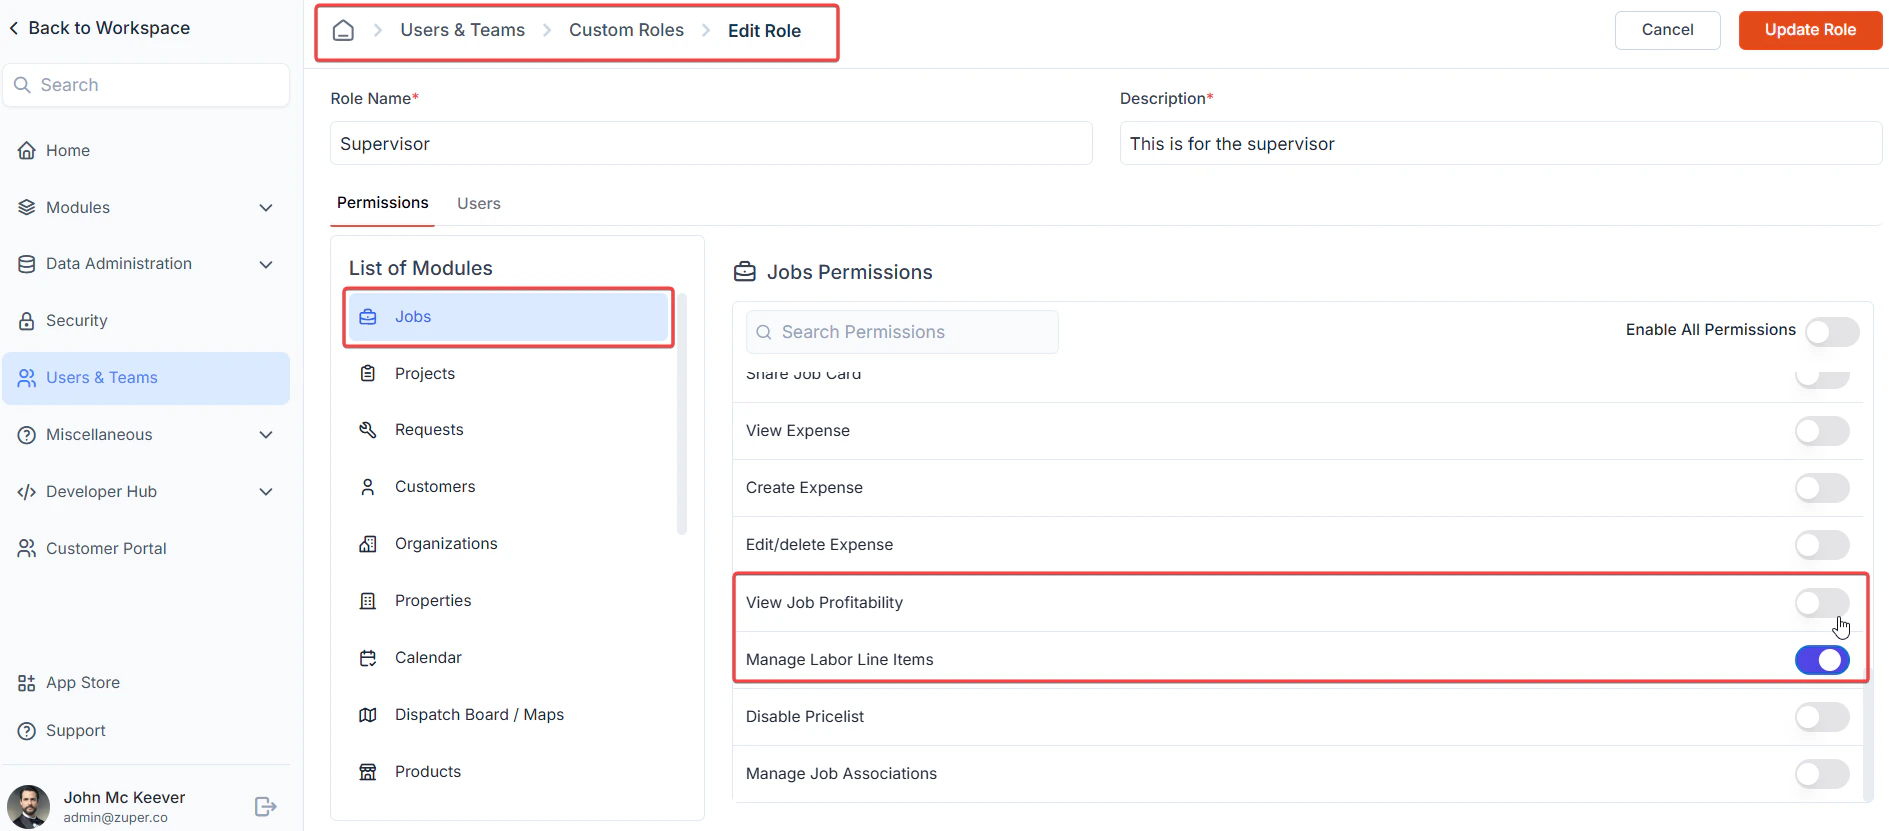Viewport: 1889px width, 831px height.
Task: Expand the Miscellaneous chevron
Action: (266, 435)
